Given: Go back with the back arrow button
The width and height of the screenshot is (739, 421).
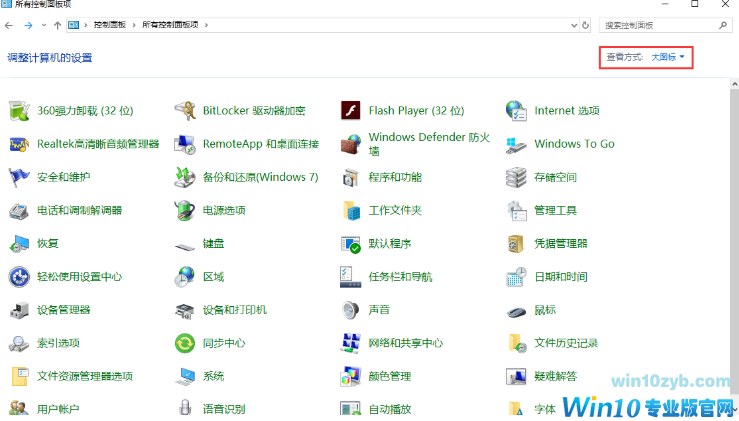Looking at the screenshot, I should pyautogui.click(x=9, y=25).
